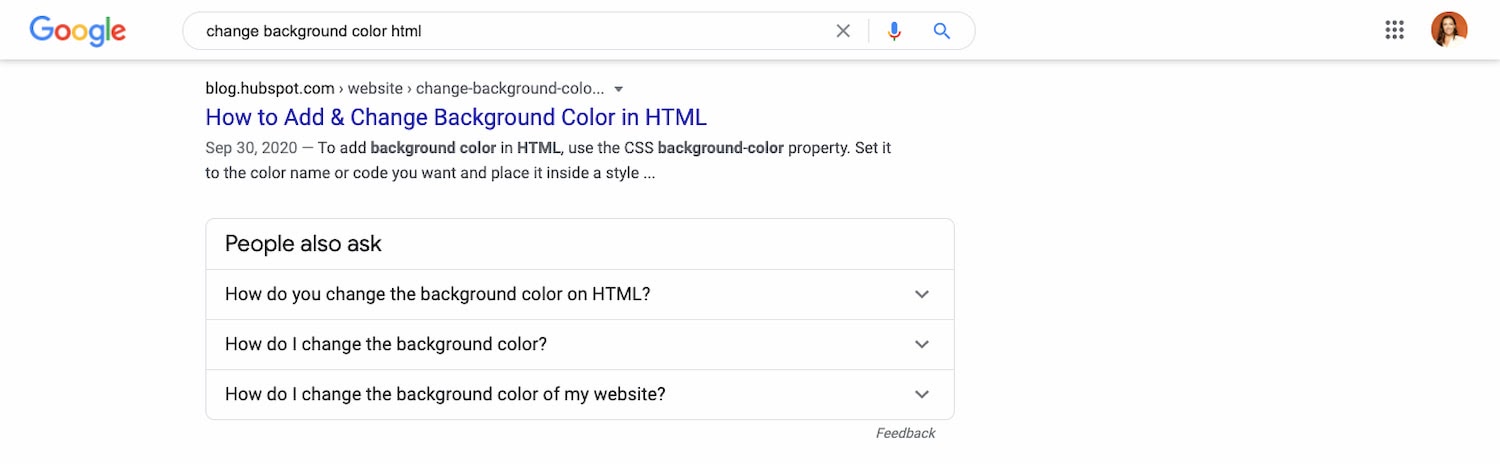Viewport: 1500px width, 464px height.
Task: Select question text about "background color of my website?"
Action: click(445, 395)
